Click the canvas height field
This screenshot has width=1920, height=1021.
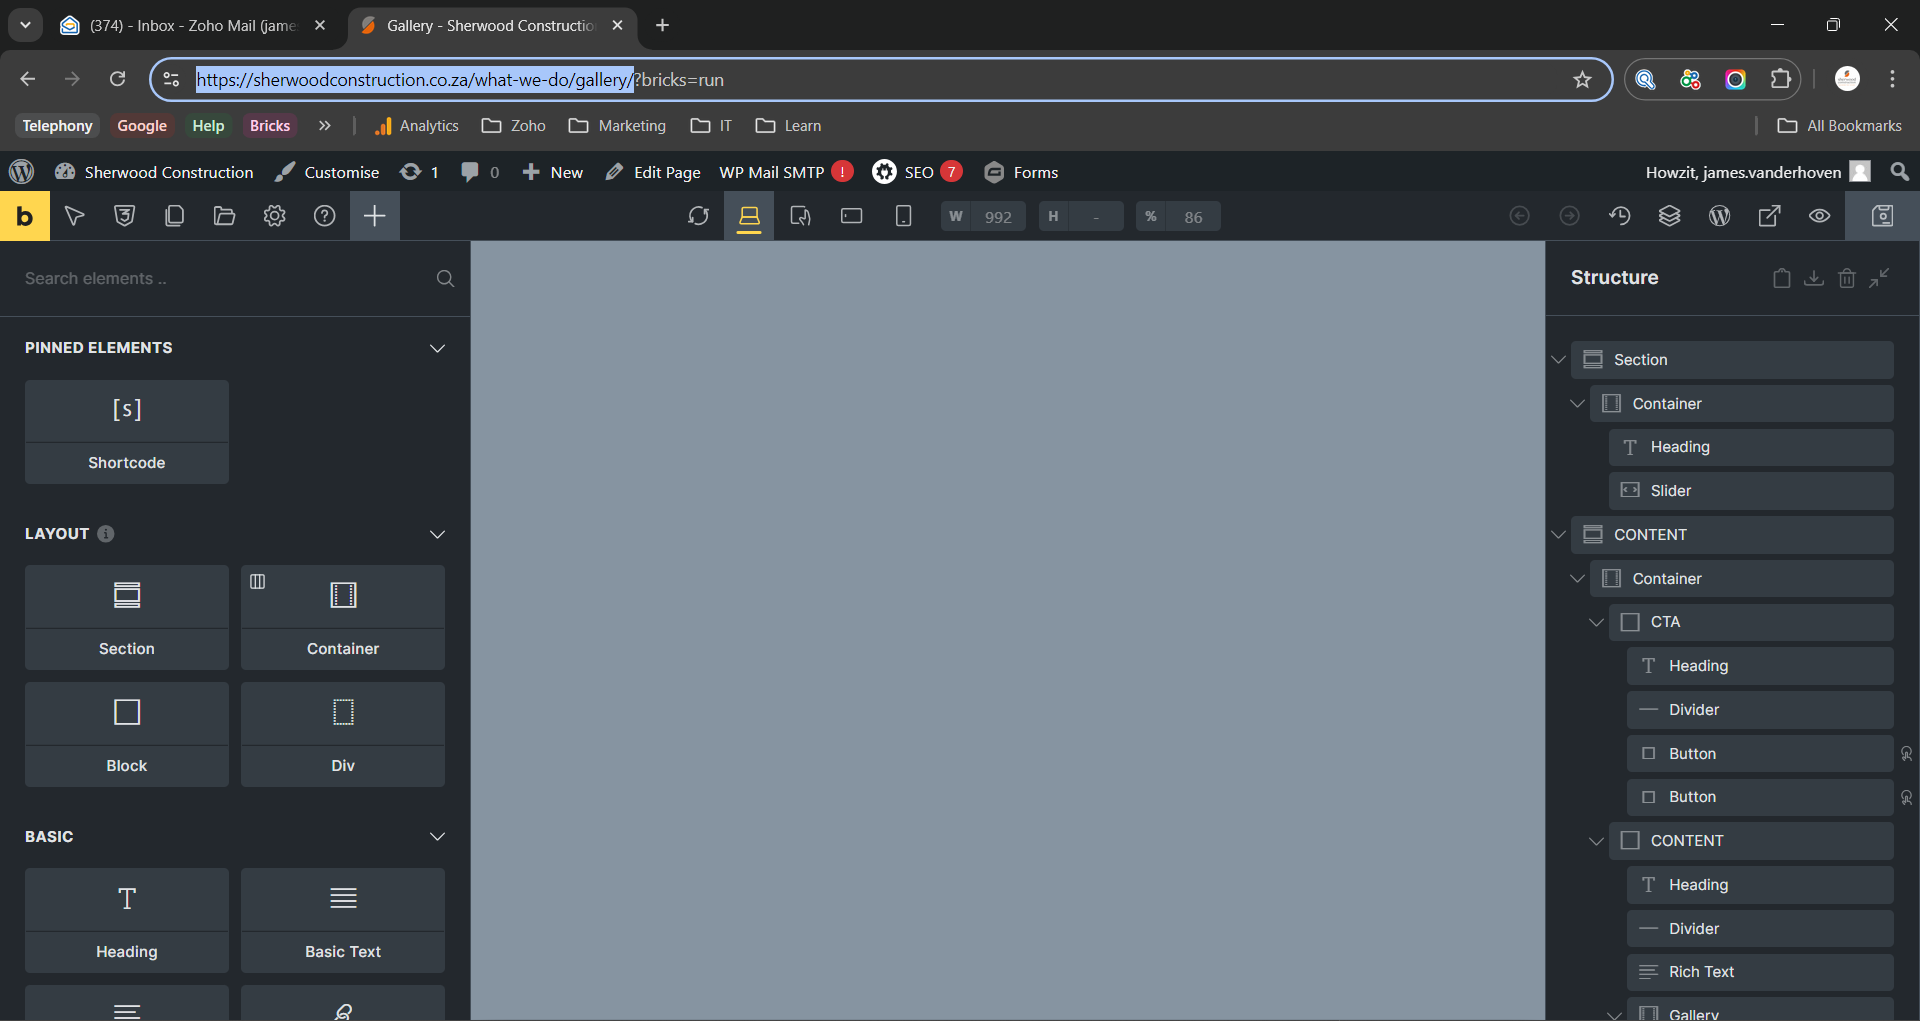pyautogui.click(x=1081, y=217)
